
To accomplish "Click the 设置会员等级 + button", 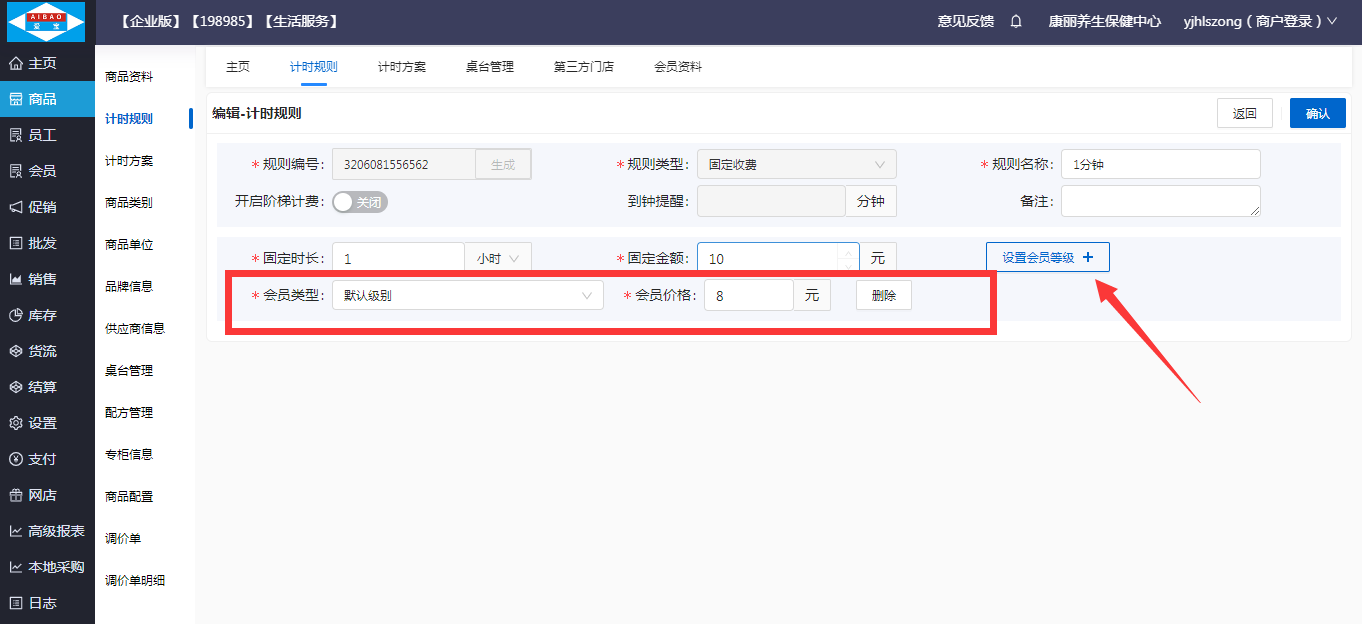I will (x=1048, y=257).
